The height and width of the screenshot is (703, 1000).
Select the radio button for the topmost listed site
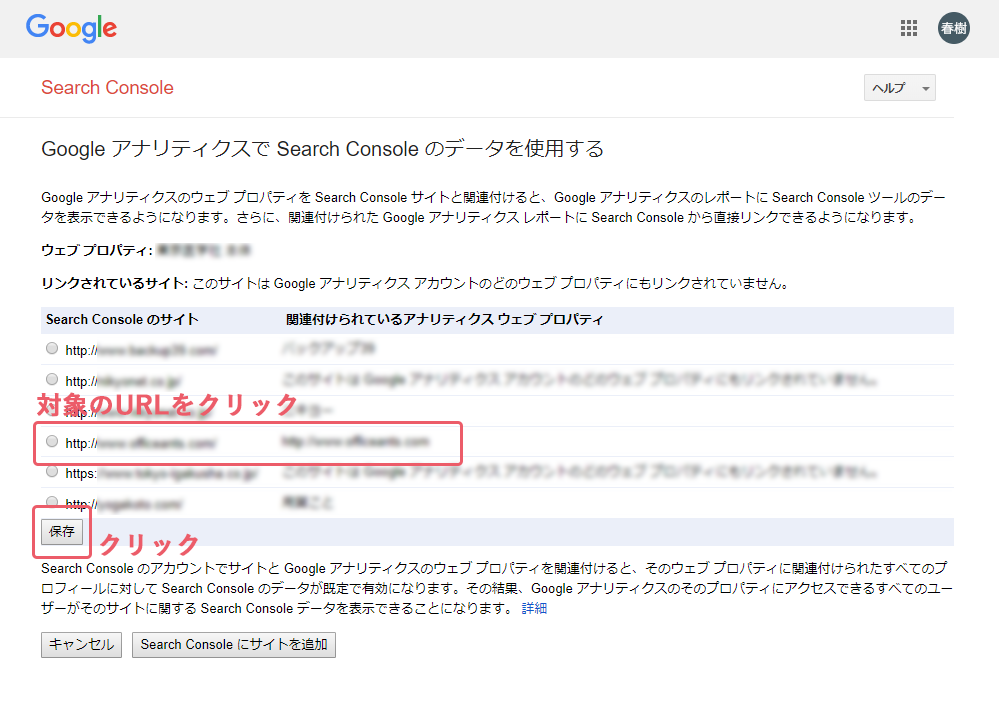(51, 348)
